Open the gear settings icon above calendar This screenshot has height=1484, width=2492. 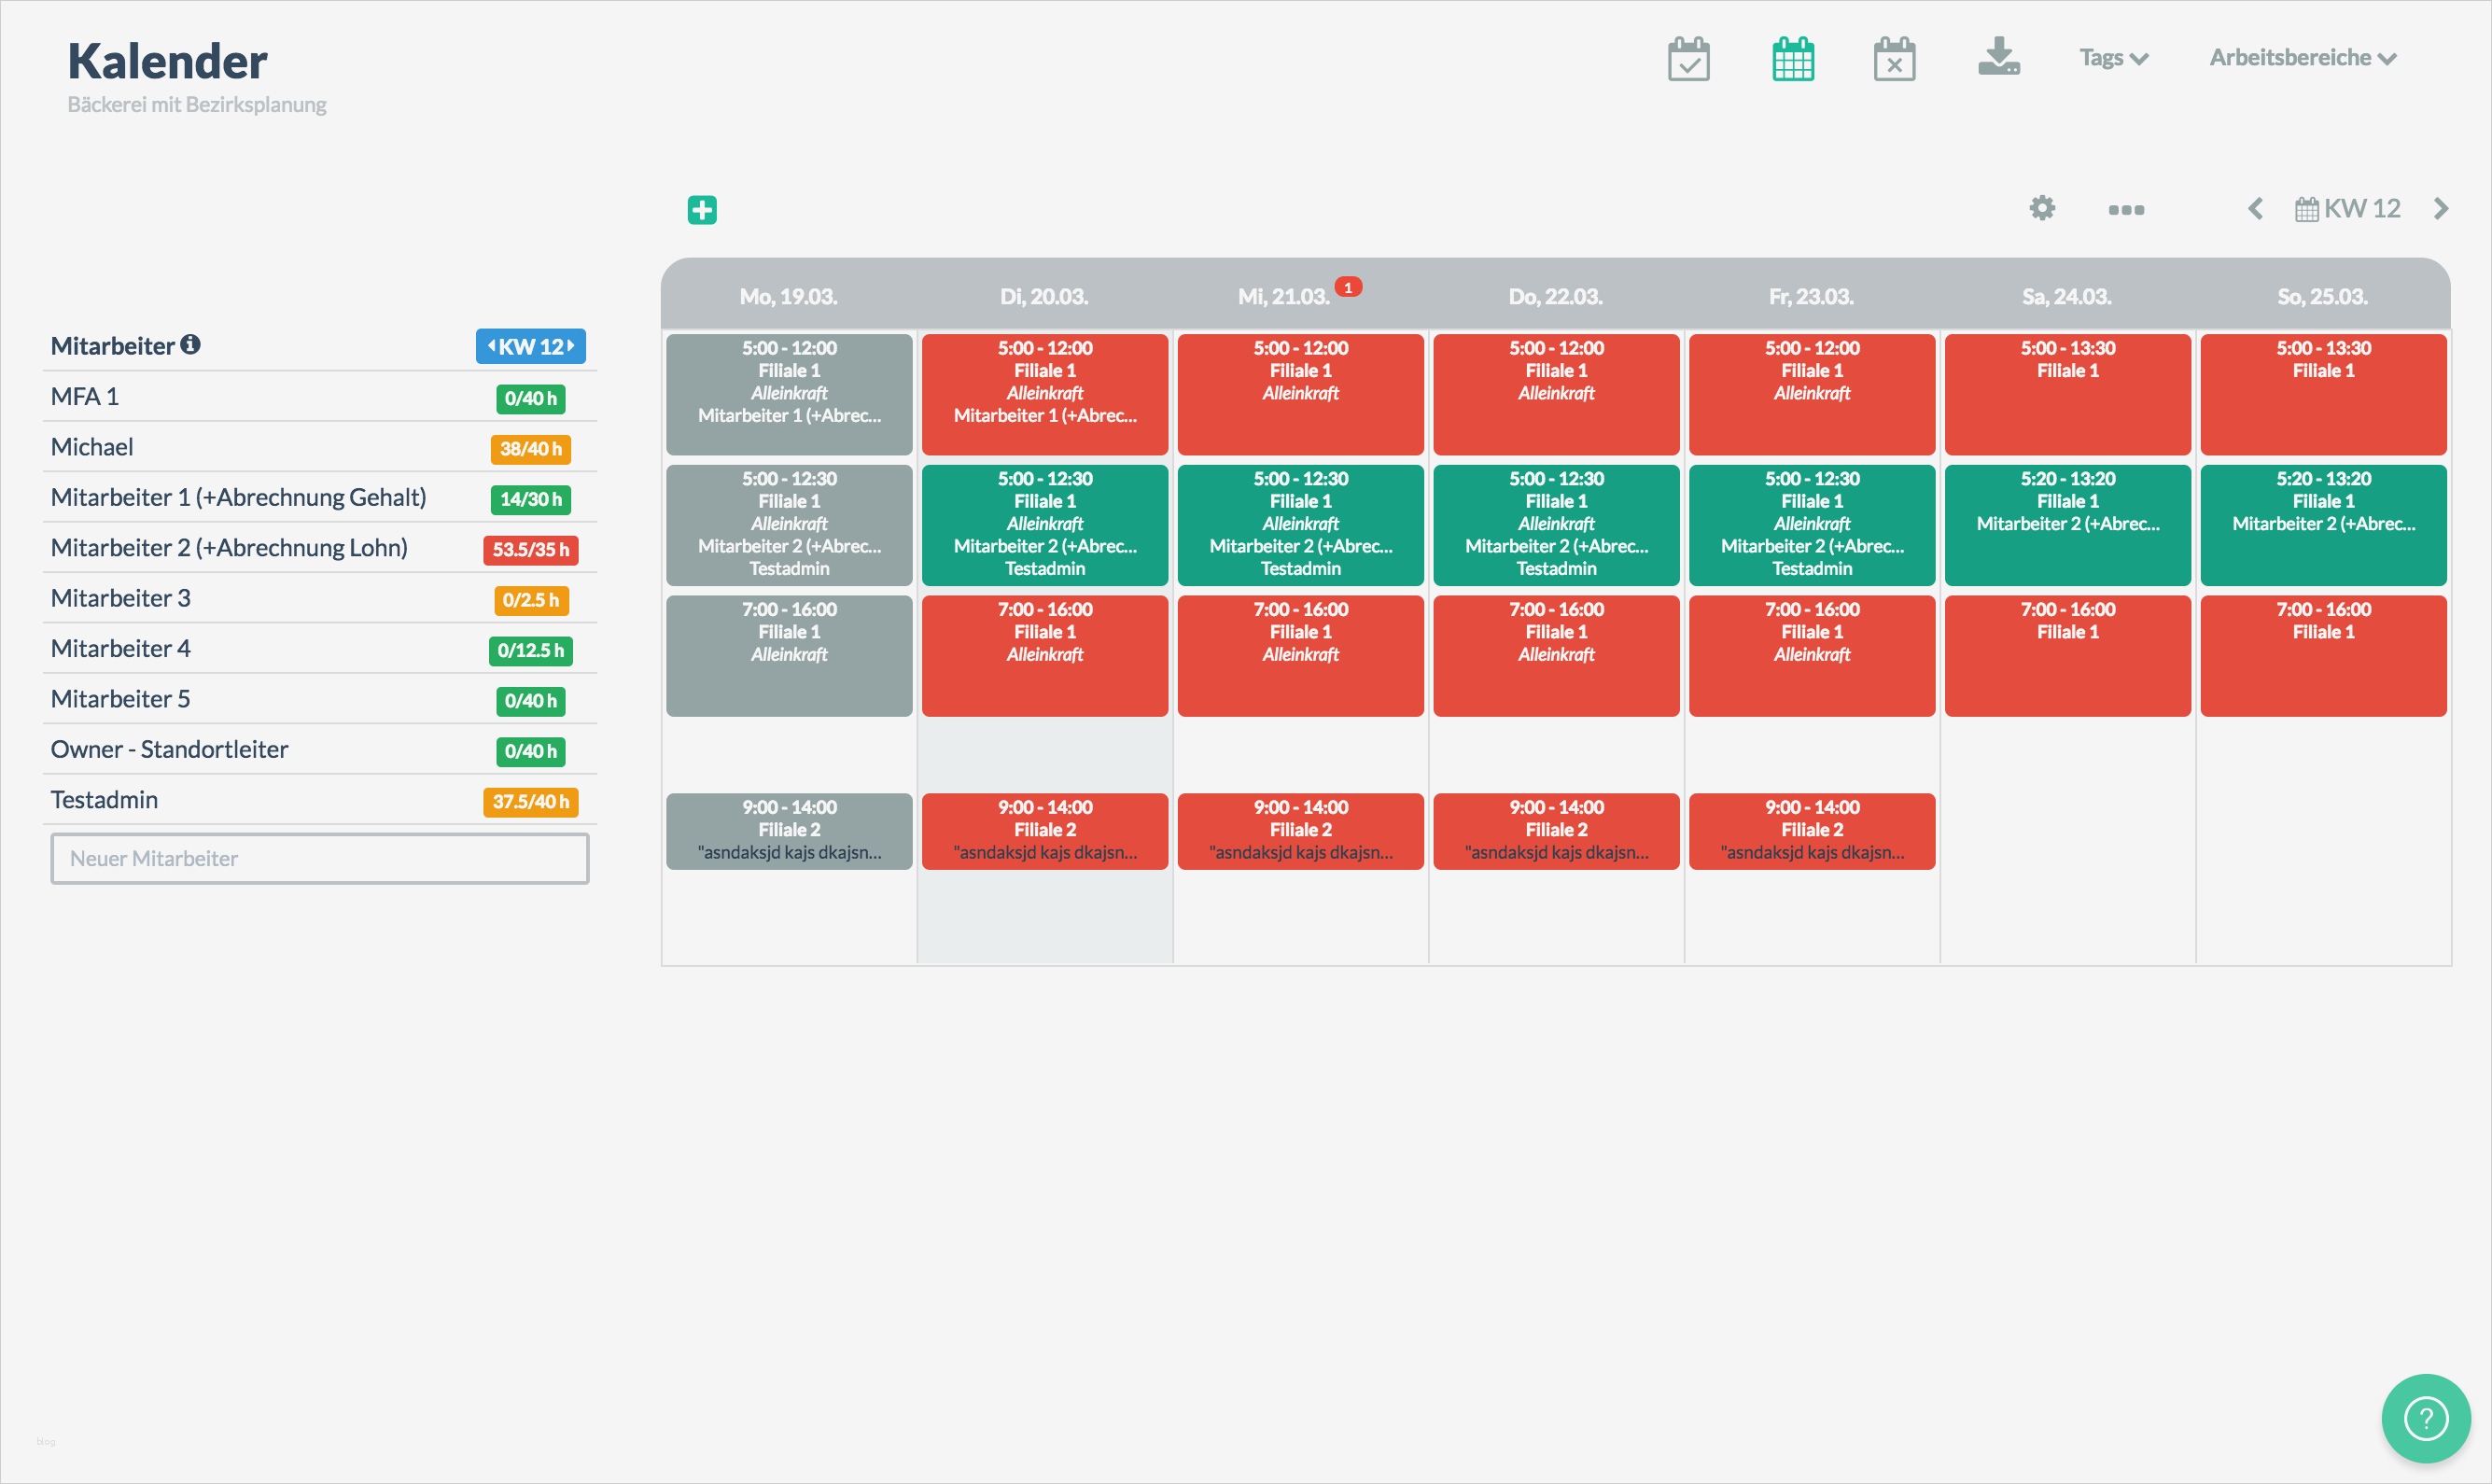[x=2042, y=208]
